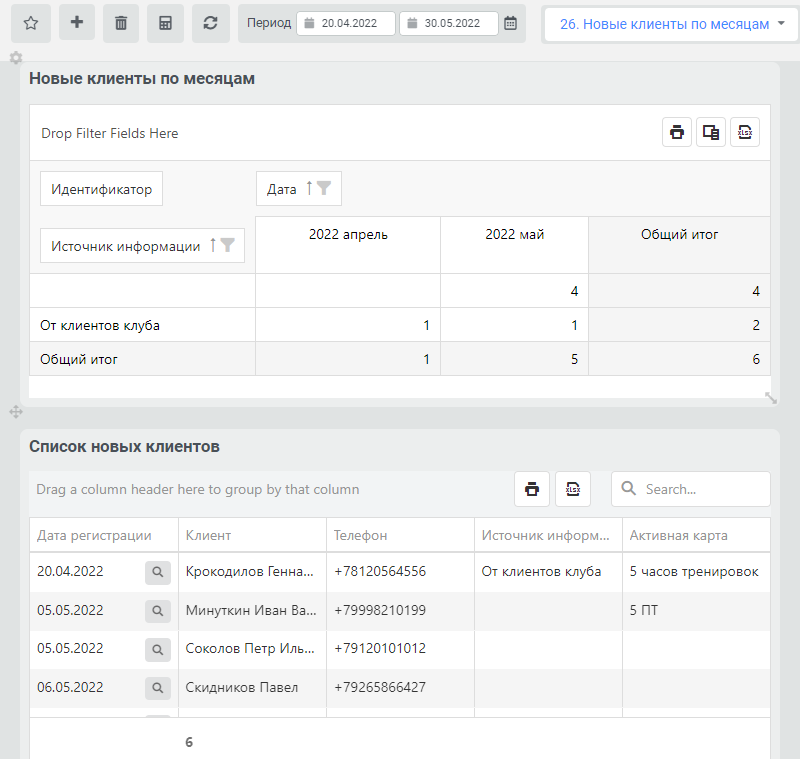Click the calculator icon in toolbar
This screenshot has height=759, width=800.
[x=165, y=23]
